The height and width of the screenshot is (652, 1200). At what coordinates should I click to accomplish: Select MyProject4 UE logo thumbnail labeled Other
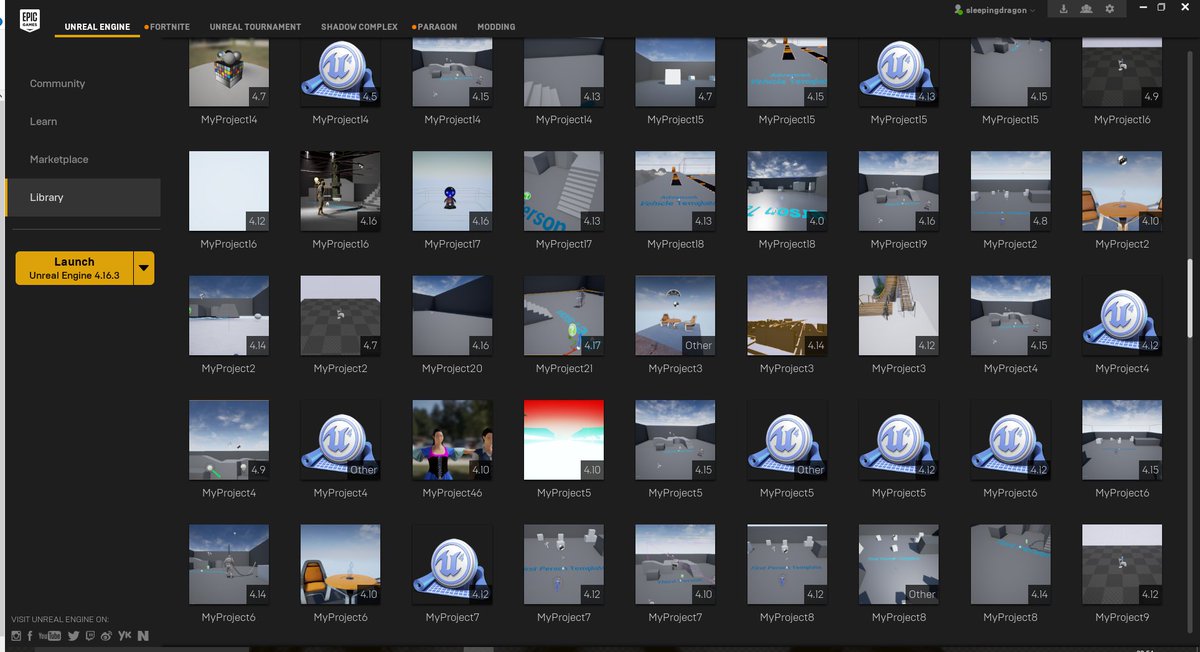tap(340, 440)
